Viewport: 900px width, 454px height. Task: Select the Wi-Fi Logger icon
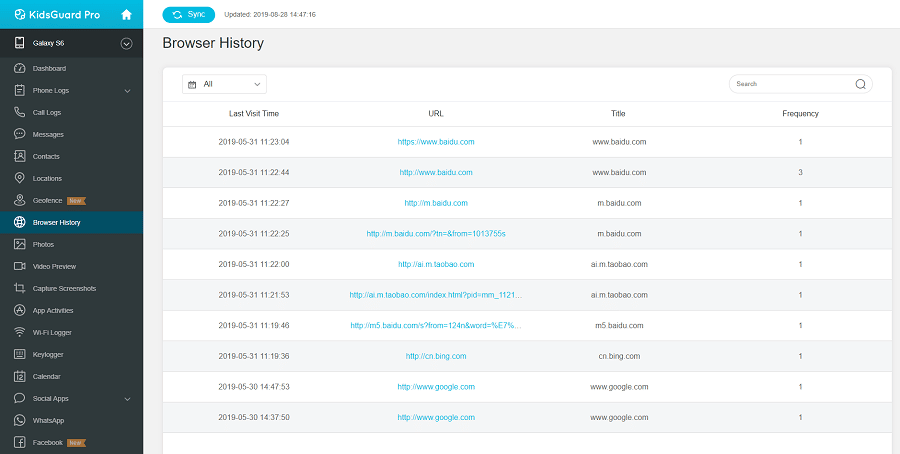(x=20, y=332)
